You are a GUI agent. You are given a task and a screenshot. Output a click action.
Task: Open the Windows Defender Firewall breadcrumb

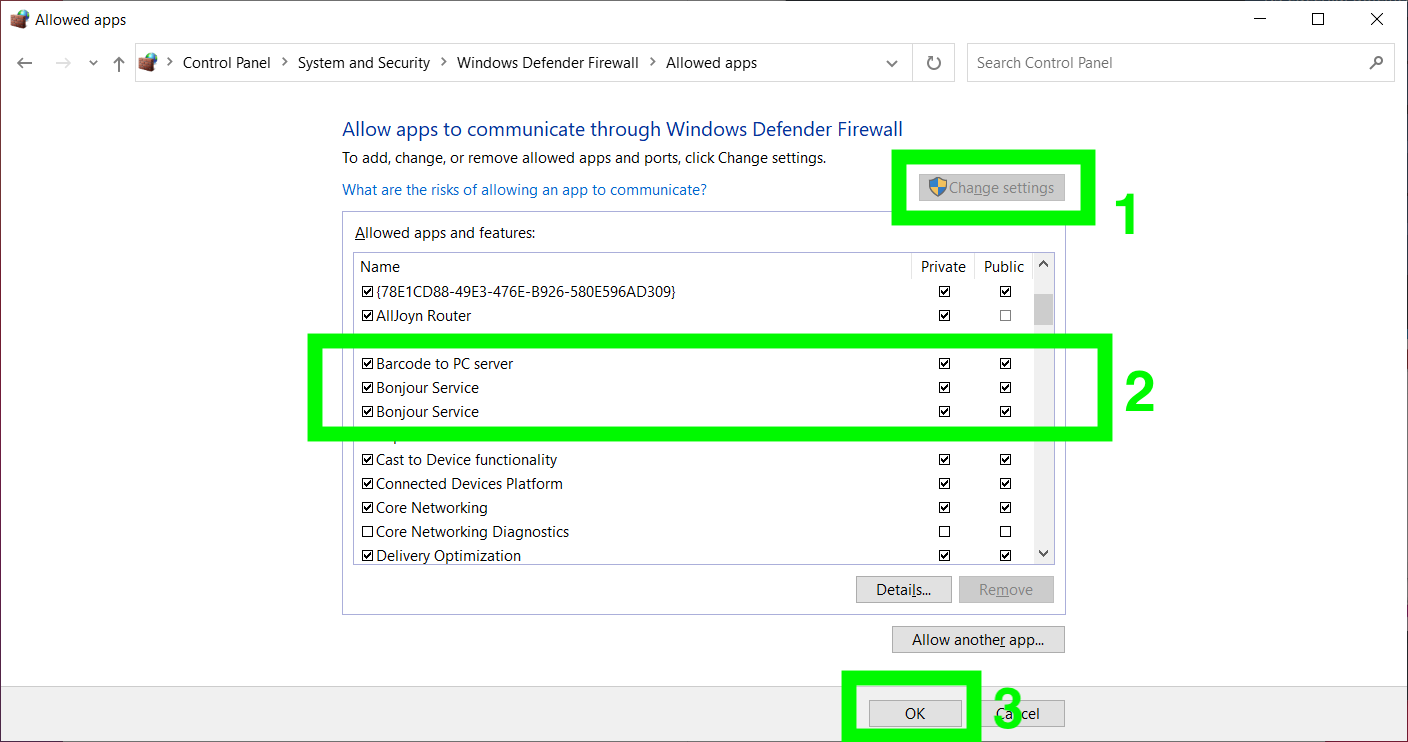point(548,62)
